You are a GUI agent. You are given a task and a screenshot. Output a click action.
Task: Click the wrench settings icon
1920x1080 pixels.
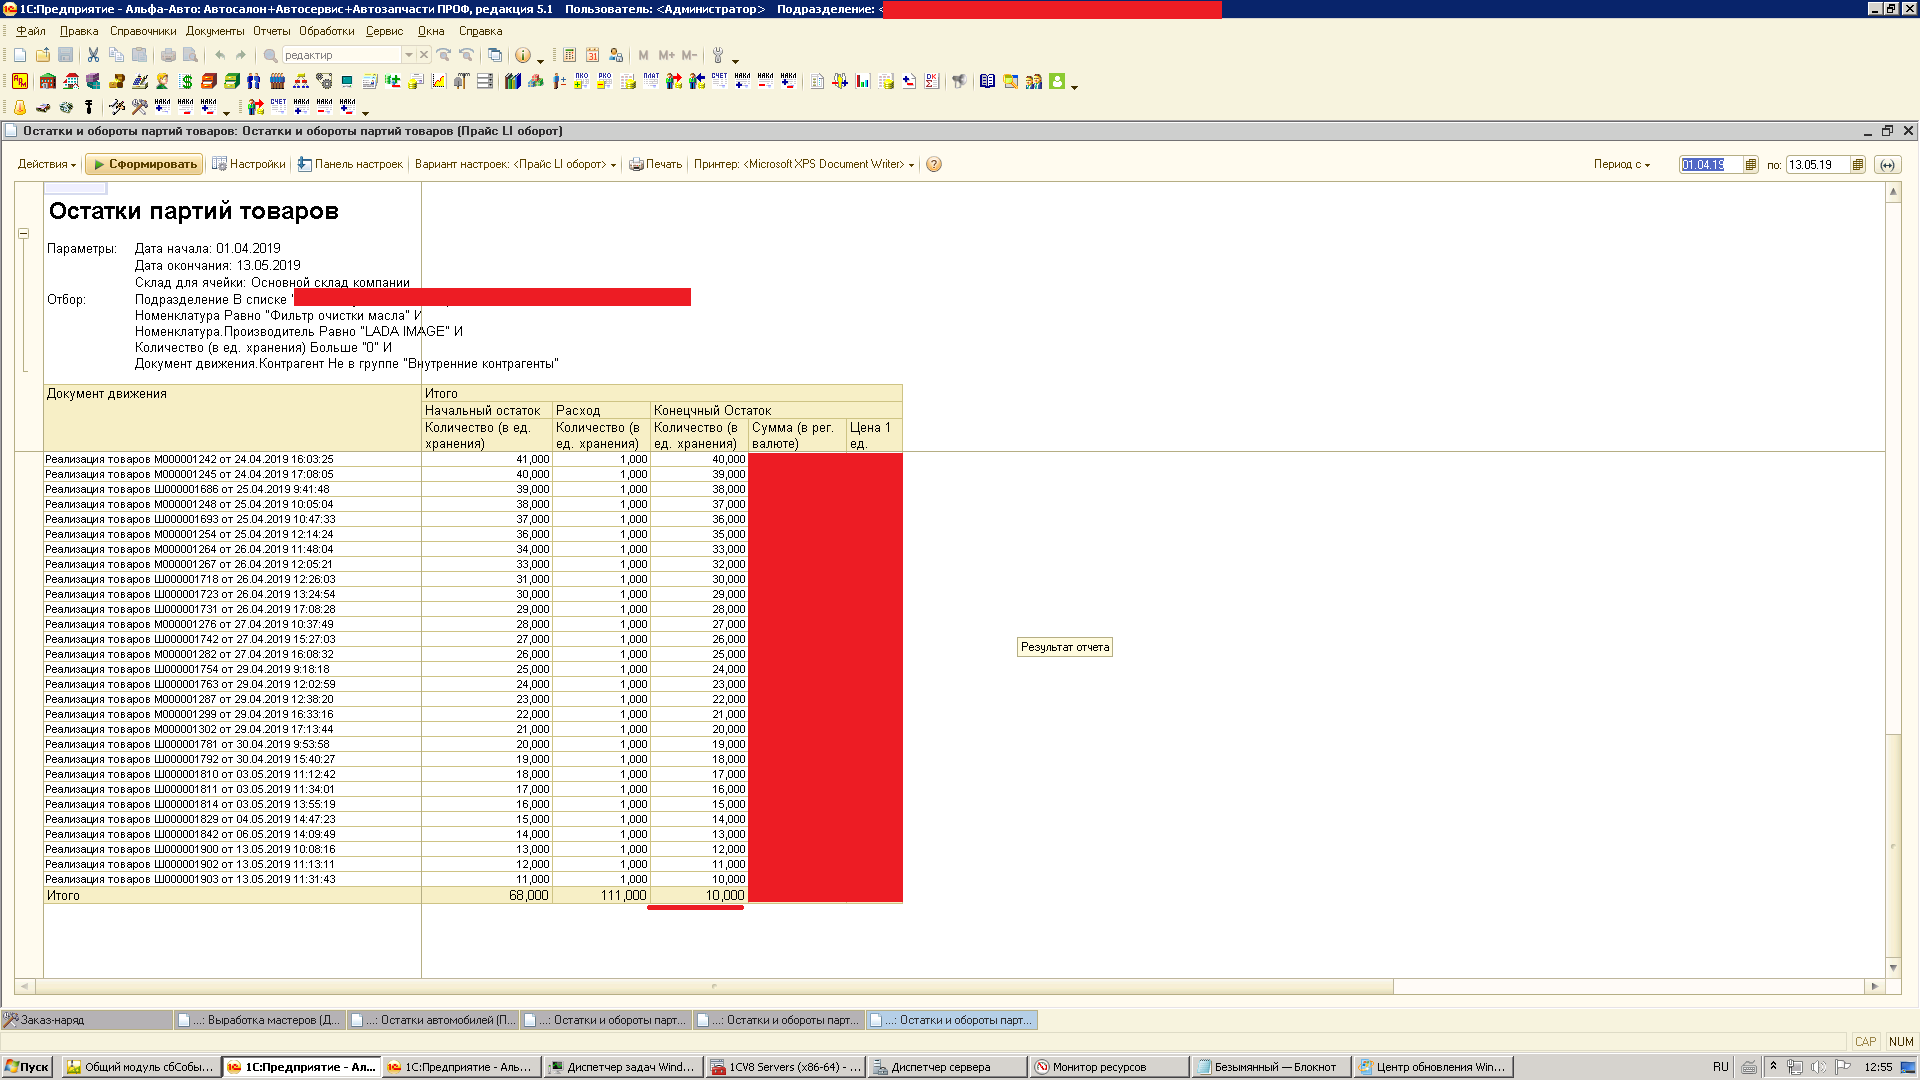[x=717, y=55]
